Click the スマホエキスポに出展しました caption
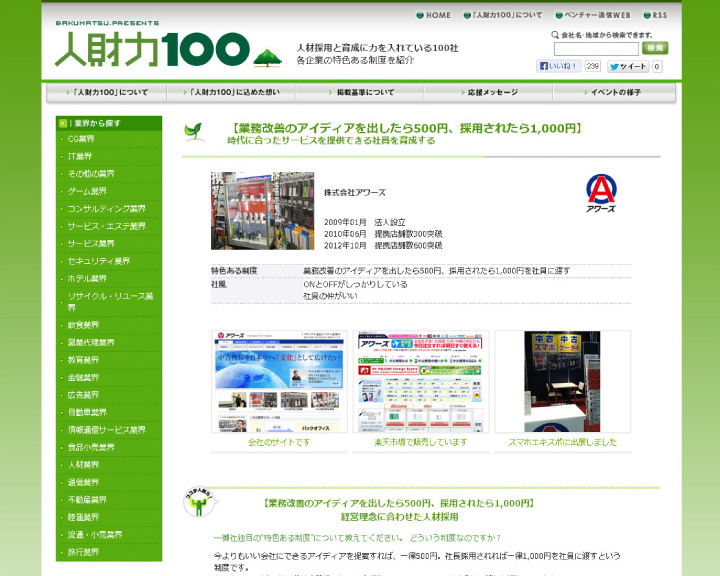Image resolution: width=720 pixels, height=576 pixels. click(562, 442)
